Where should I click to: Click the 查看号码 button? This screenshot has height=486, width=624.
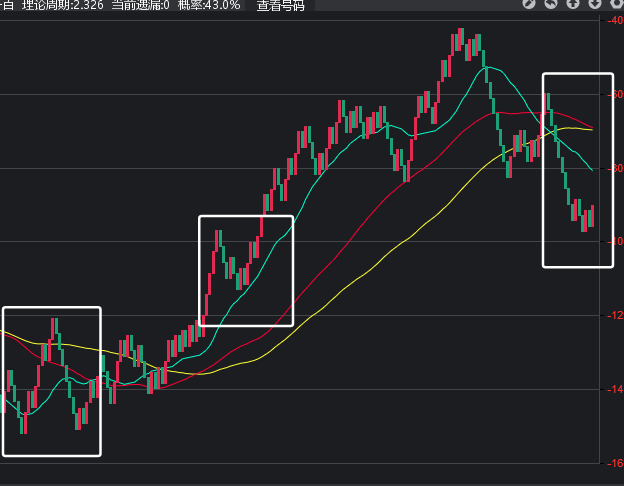280,6
